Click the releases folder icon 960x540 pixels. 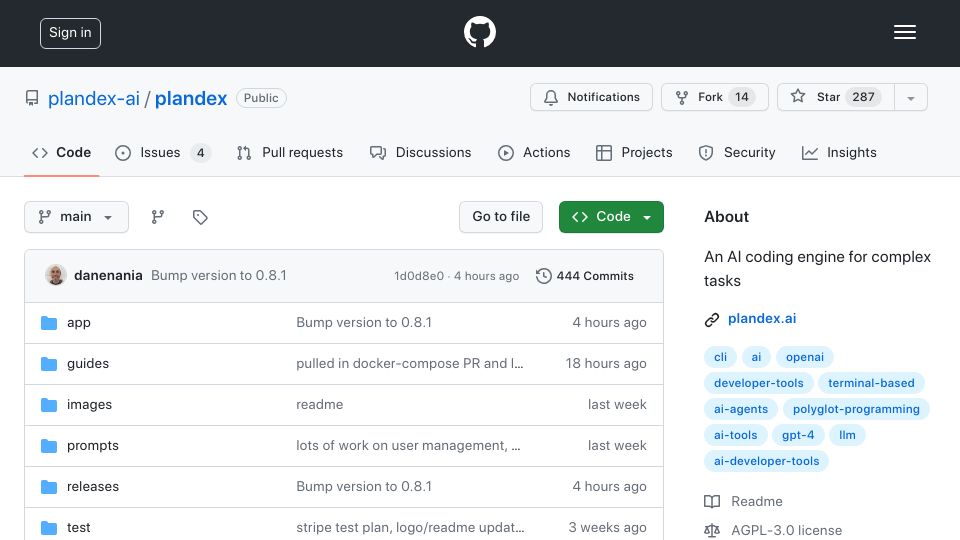point(49,487)
